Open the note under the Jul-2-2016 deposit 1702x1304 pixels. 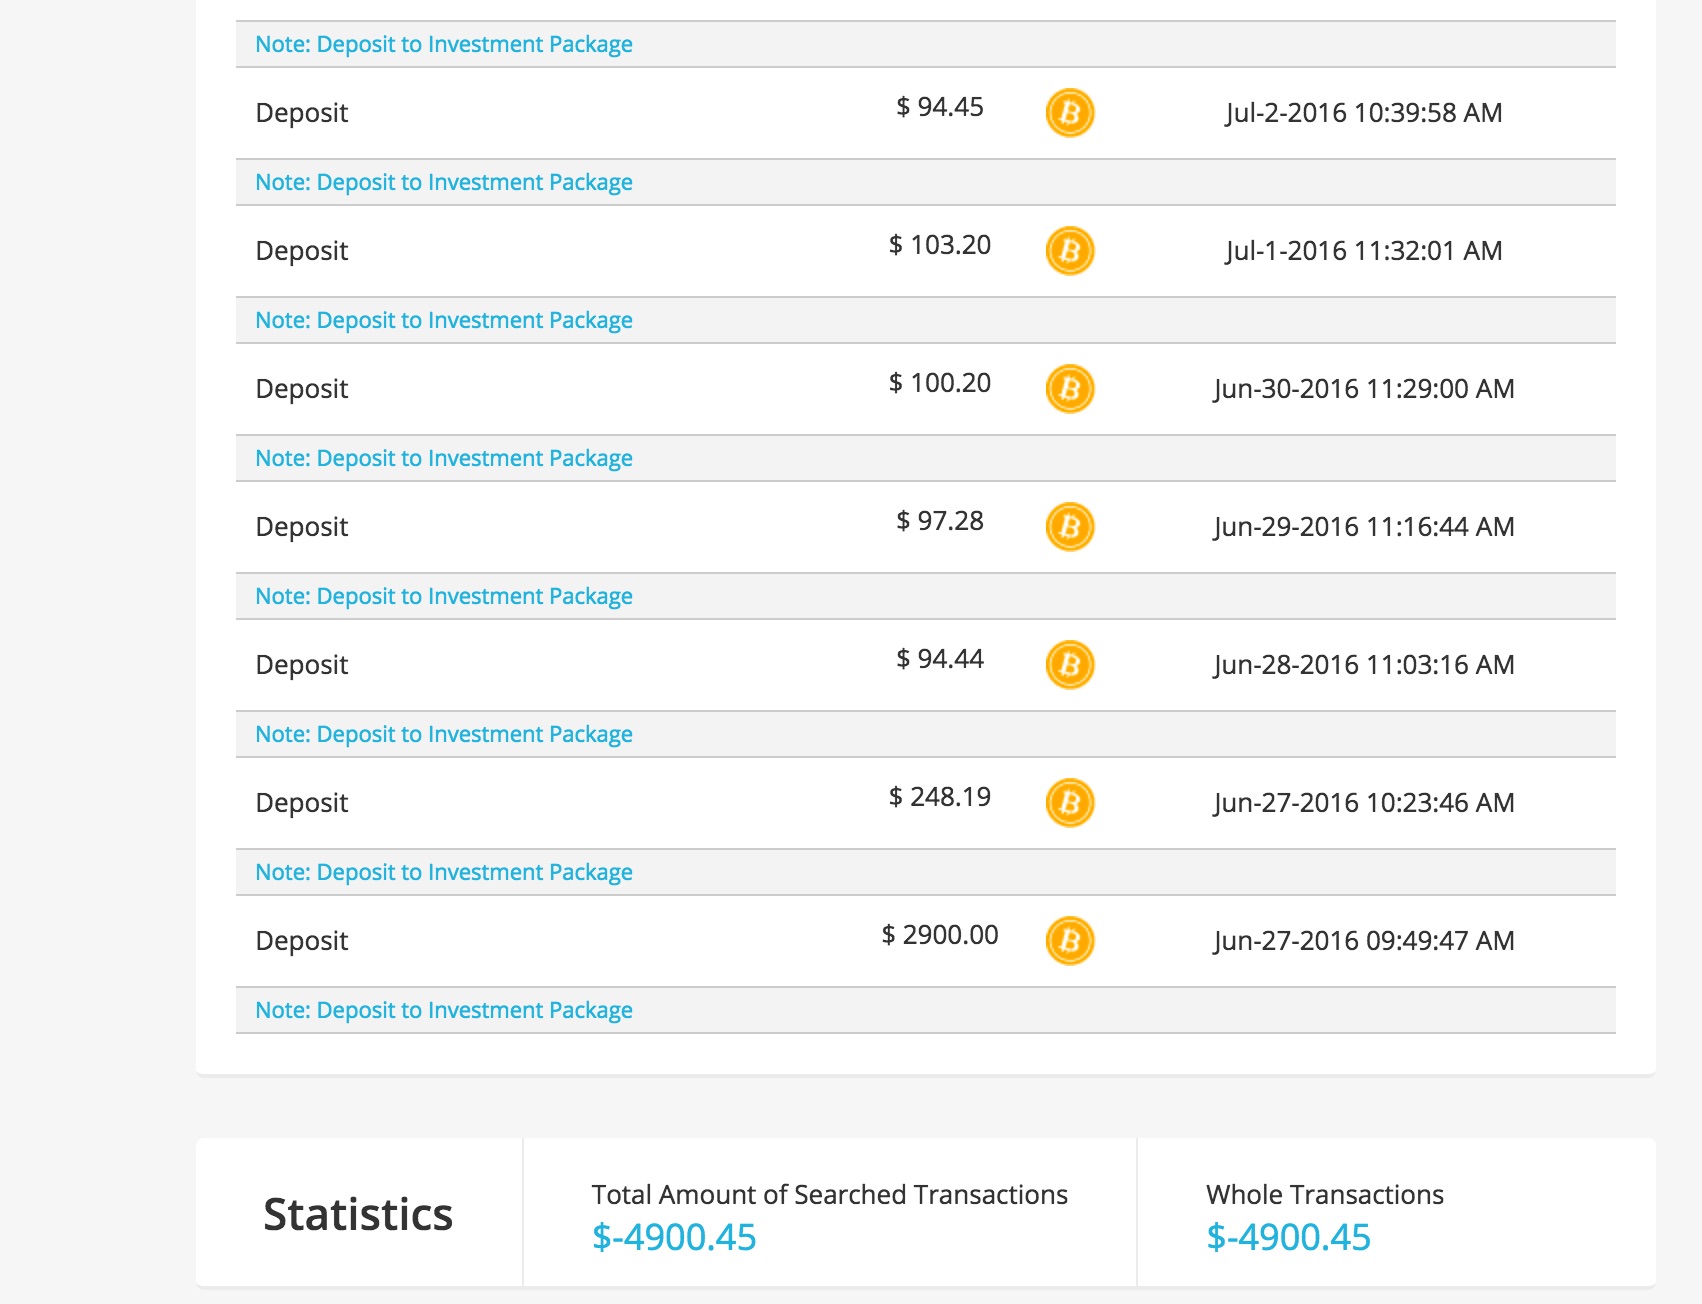click(x=444, y=182)
